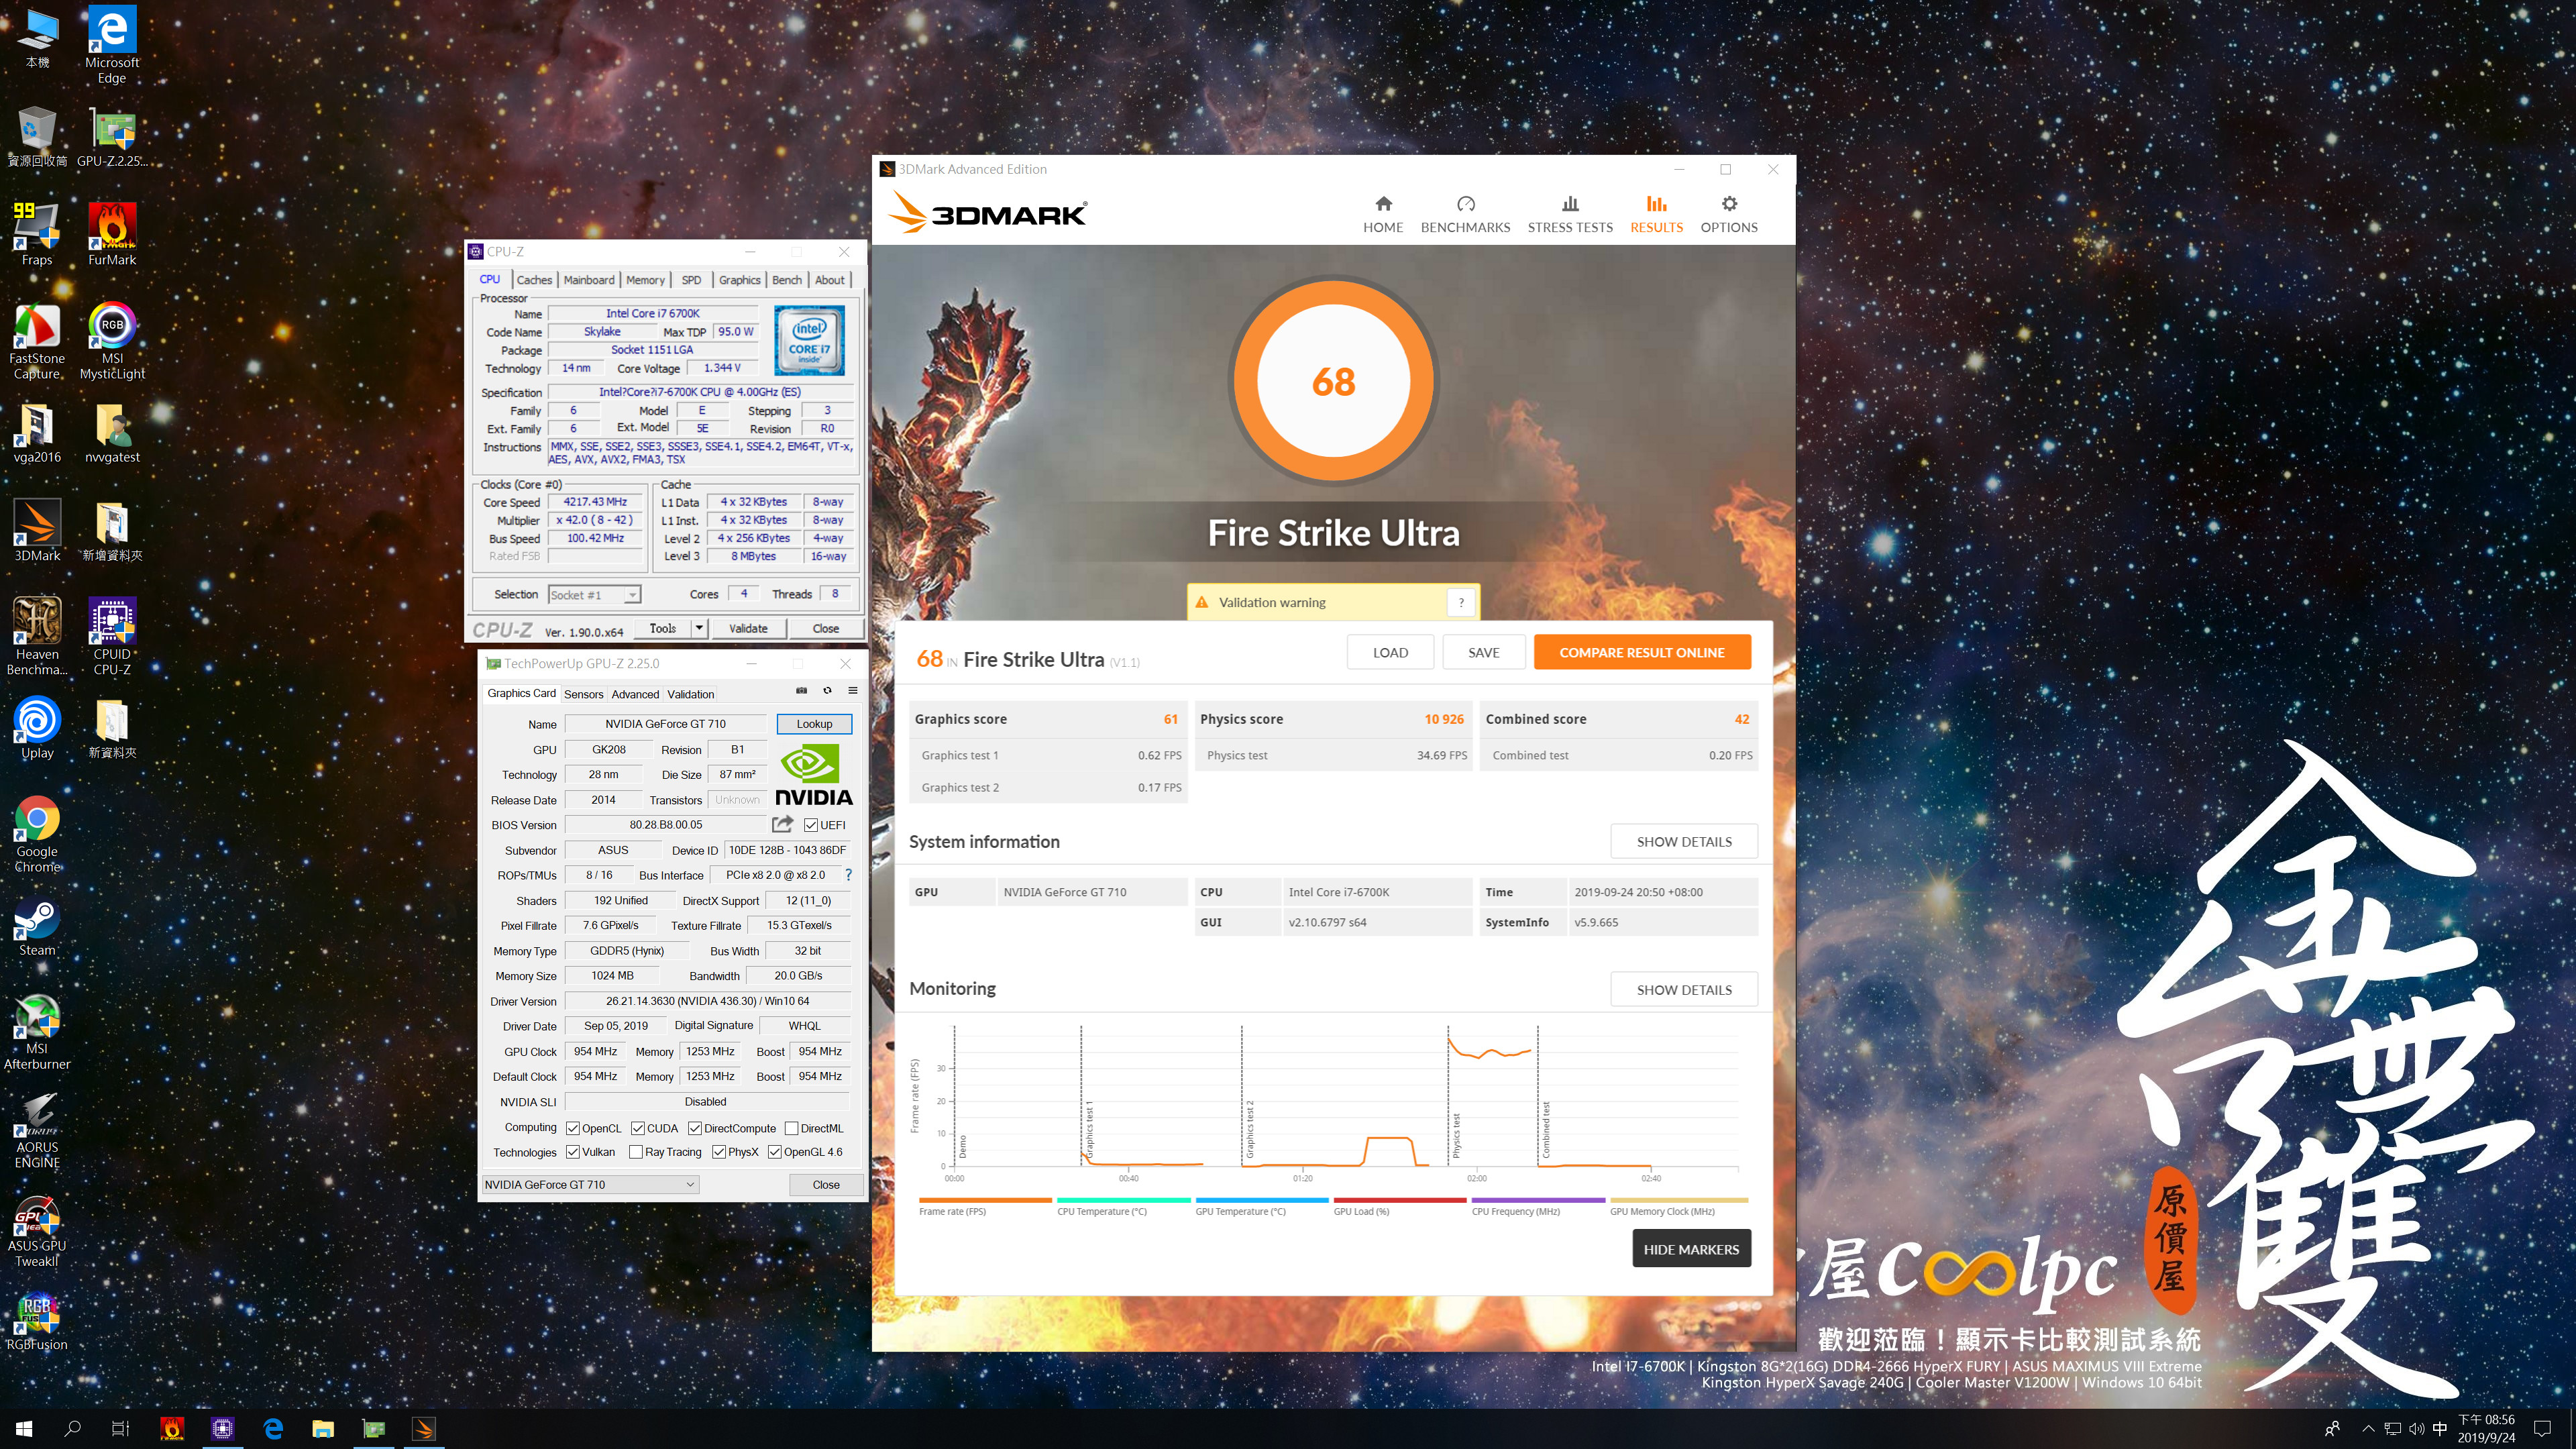2576x1449 pixels.
Task: Open the Steam desktop shortcut
Action: coord(37,925)
